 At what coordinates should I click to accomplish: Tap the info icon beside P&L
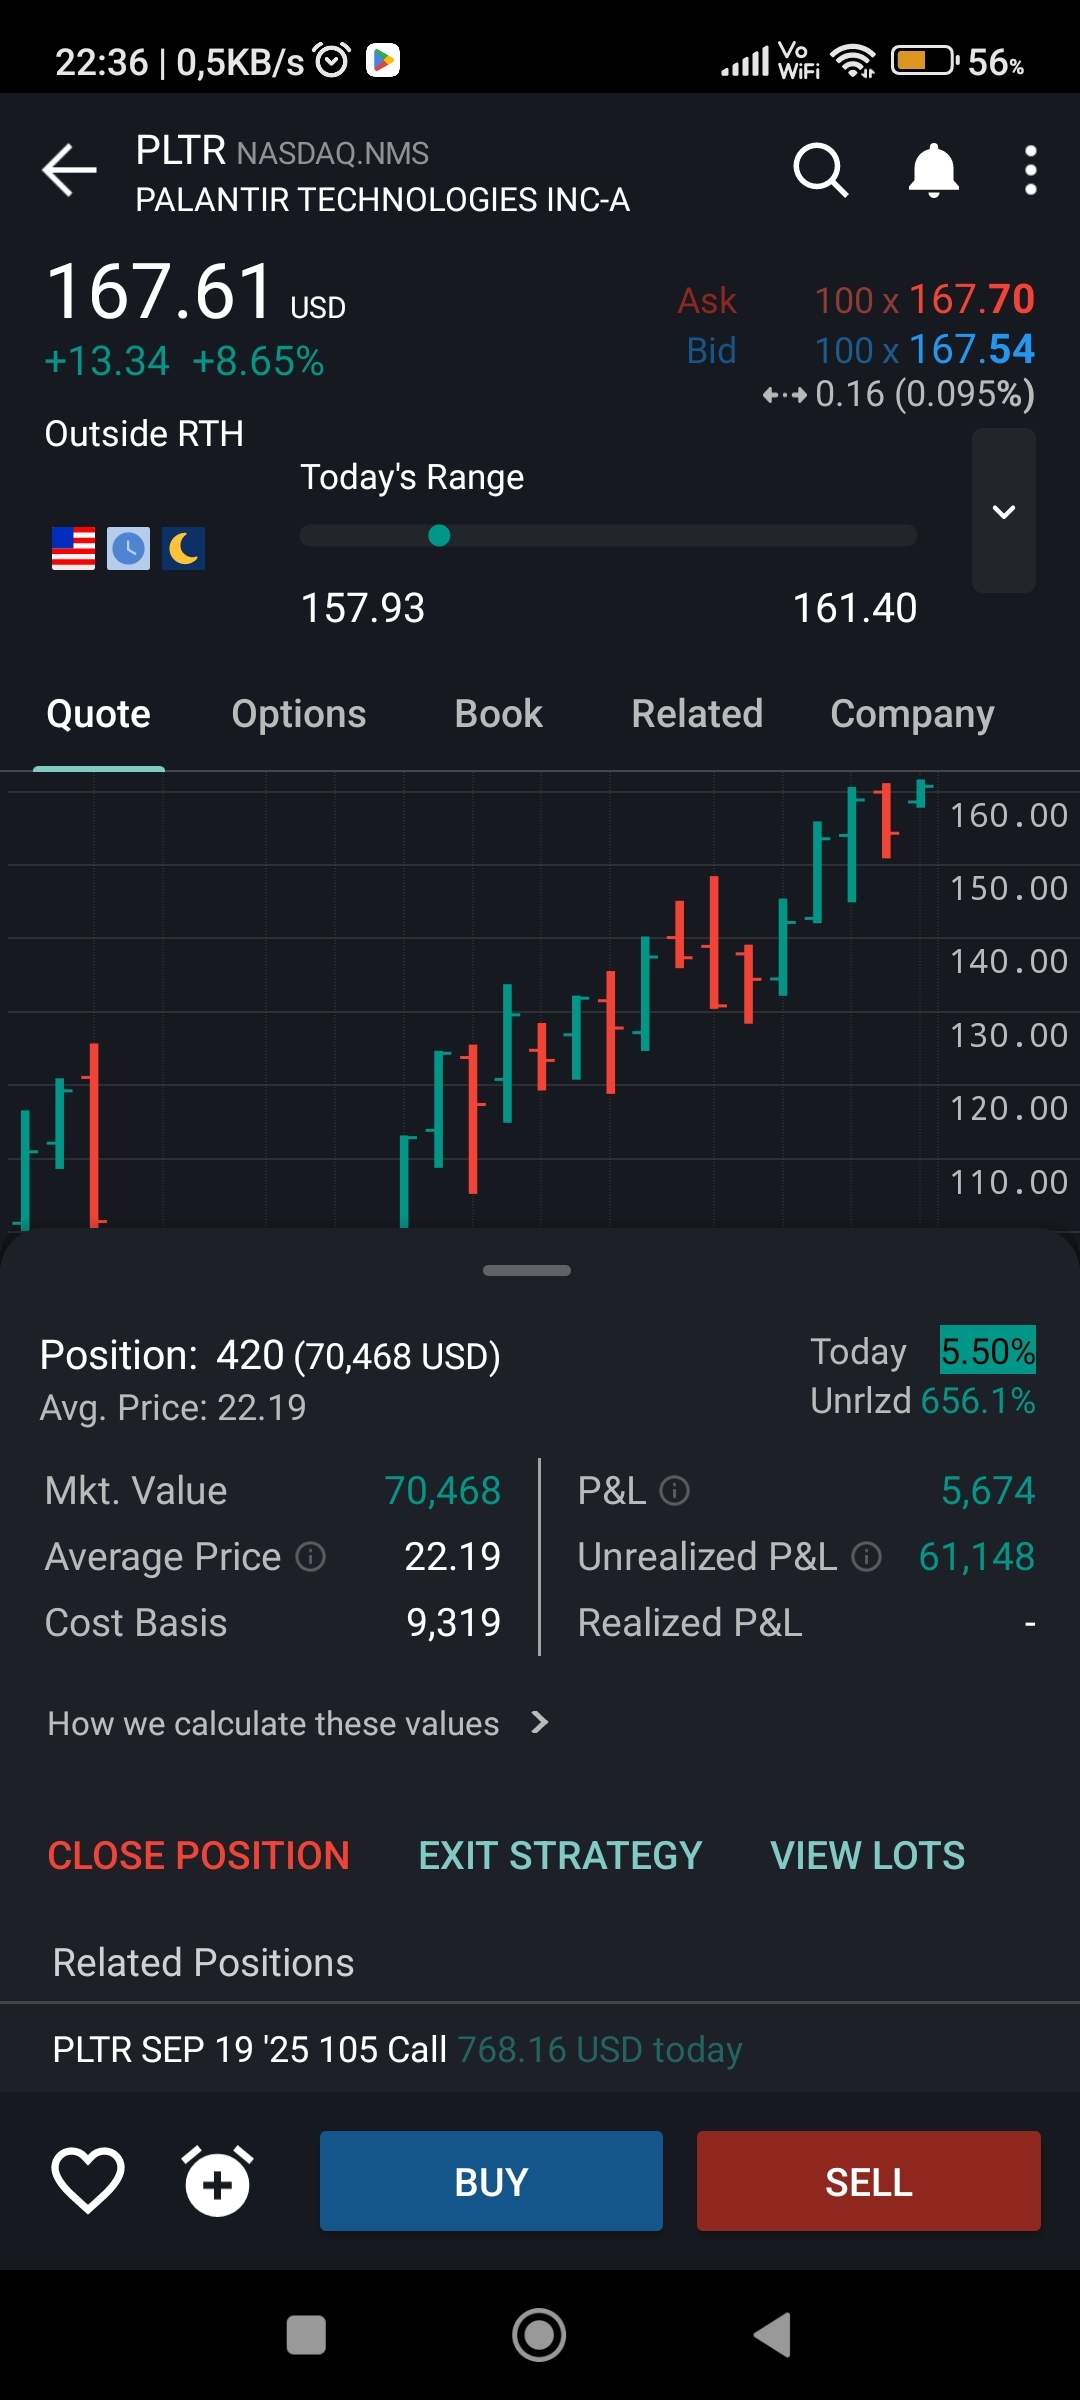pyautogui.click(x=675, y=1491)
